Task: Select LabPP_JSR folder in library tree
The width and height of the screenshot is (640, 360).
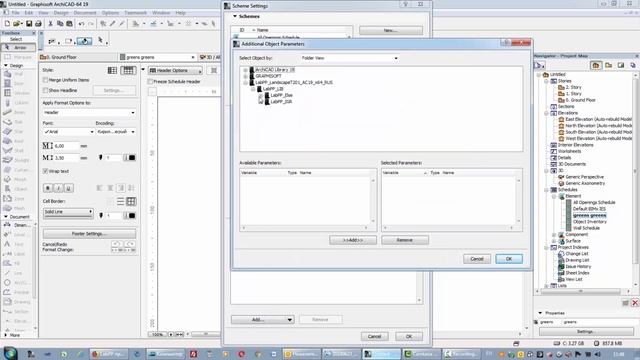Action: click(x=281, y=102)
